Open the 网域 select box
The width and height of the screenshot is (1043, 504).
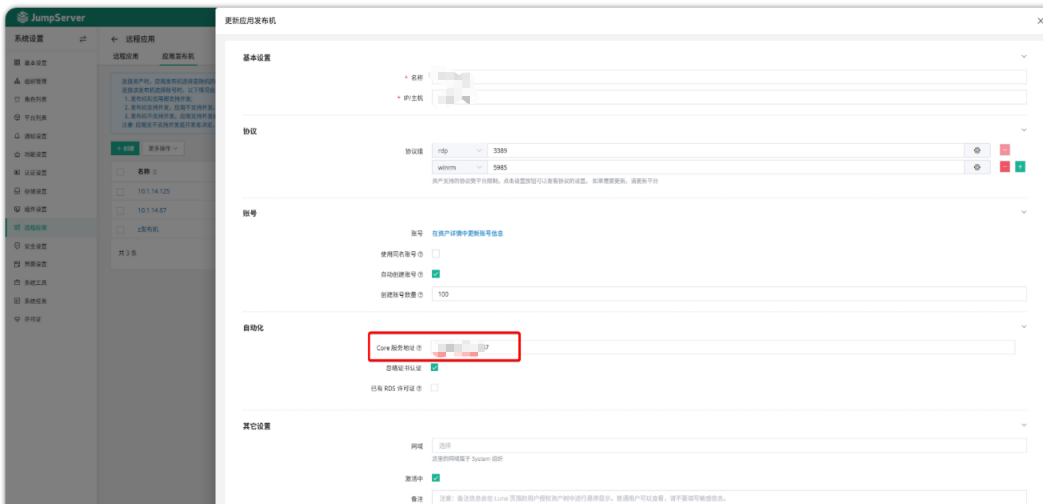[x=728, y=446]
